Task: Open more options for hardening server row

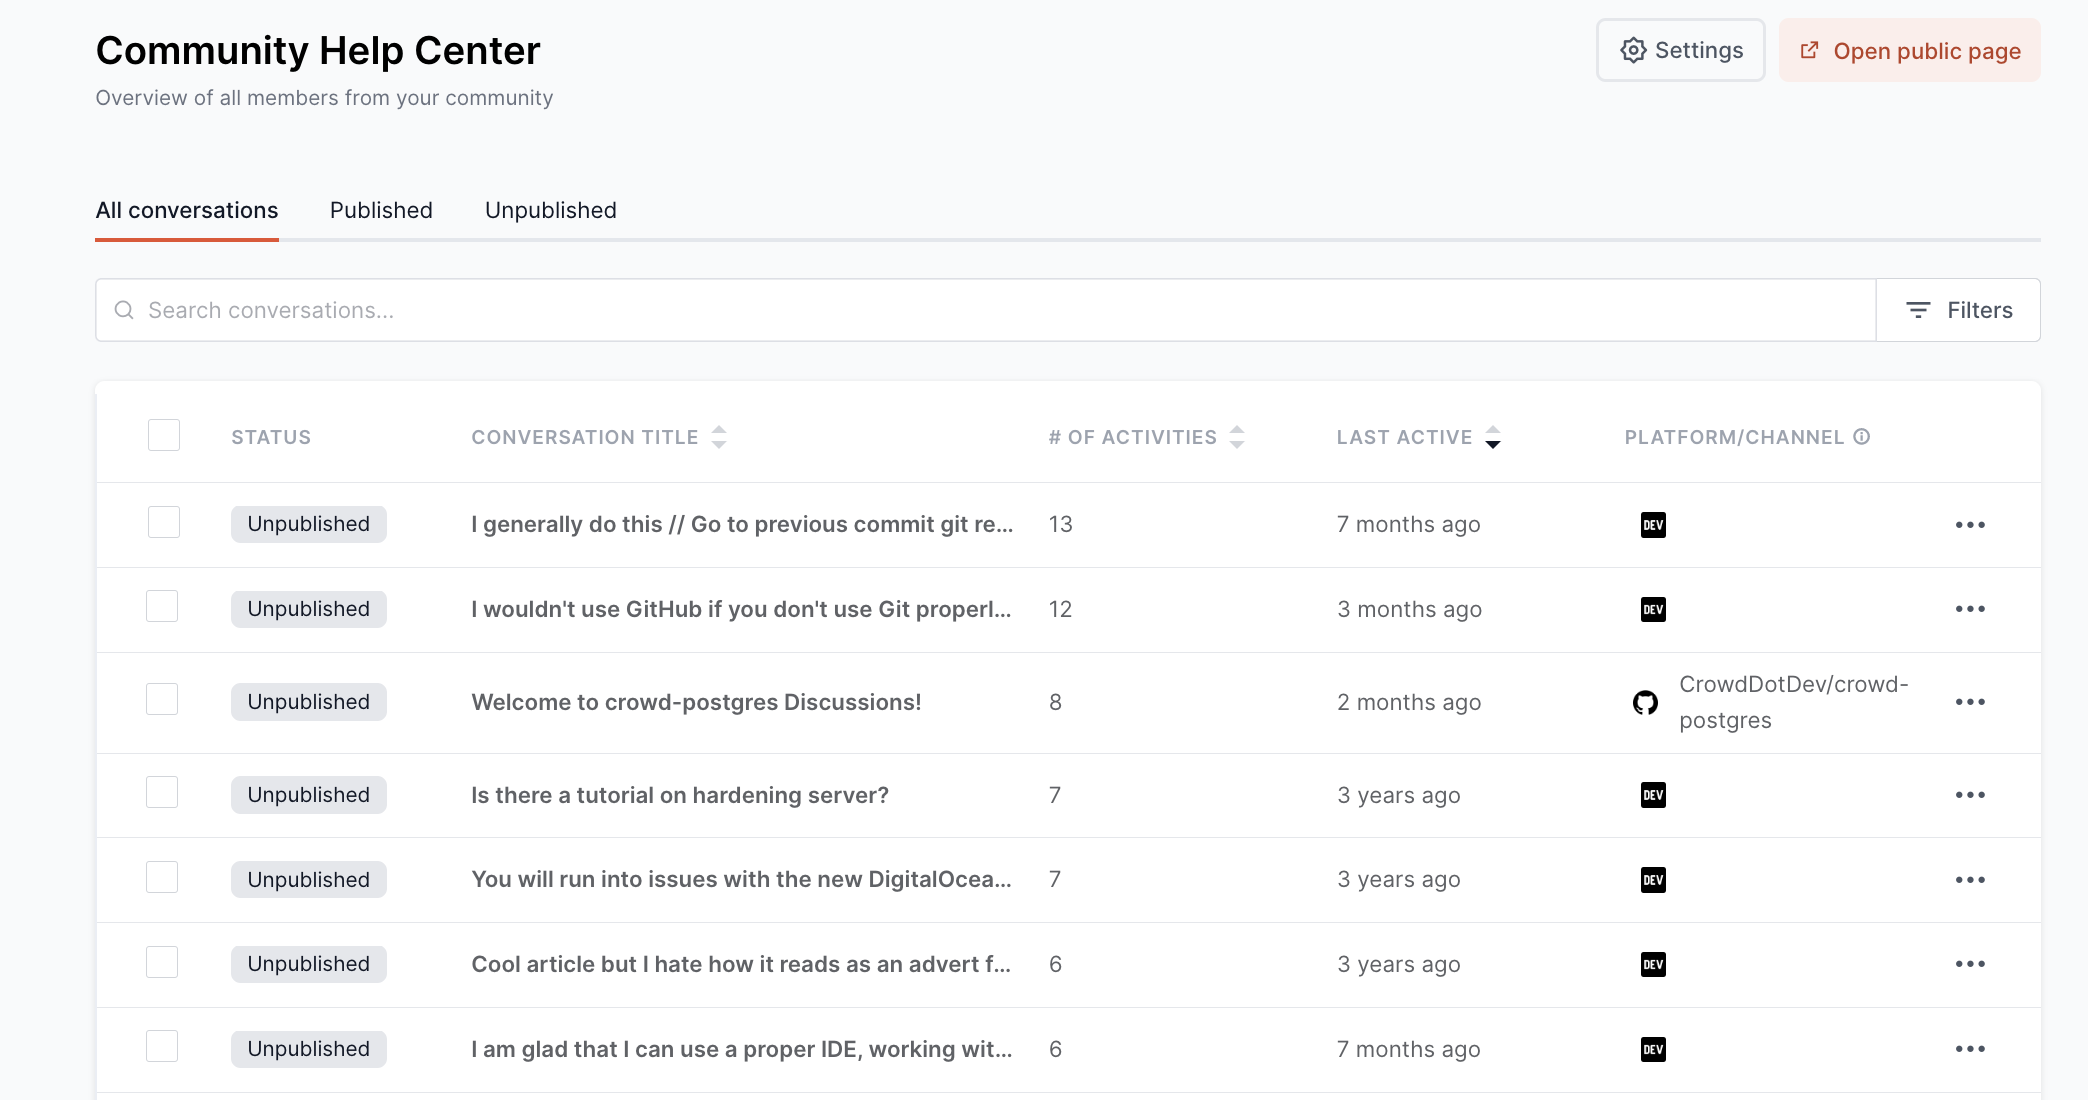Action: click(x=1969, y=795)
